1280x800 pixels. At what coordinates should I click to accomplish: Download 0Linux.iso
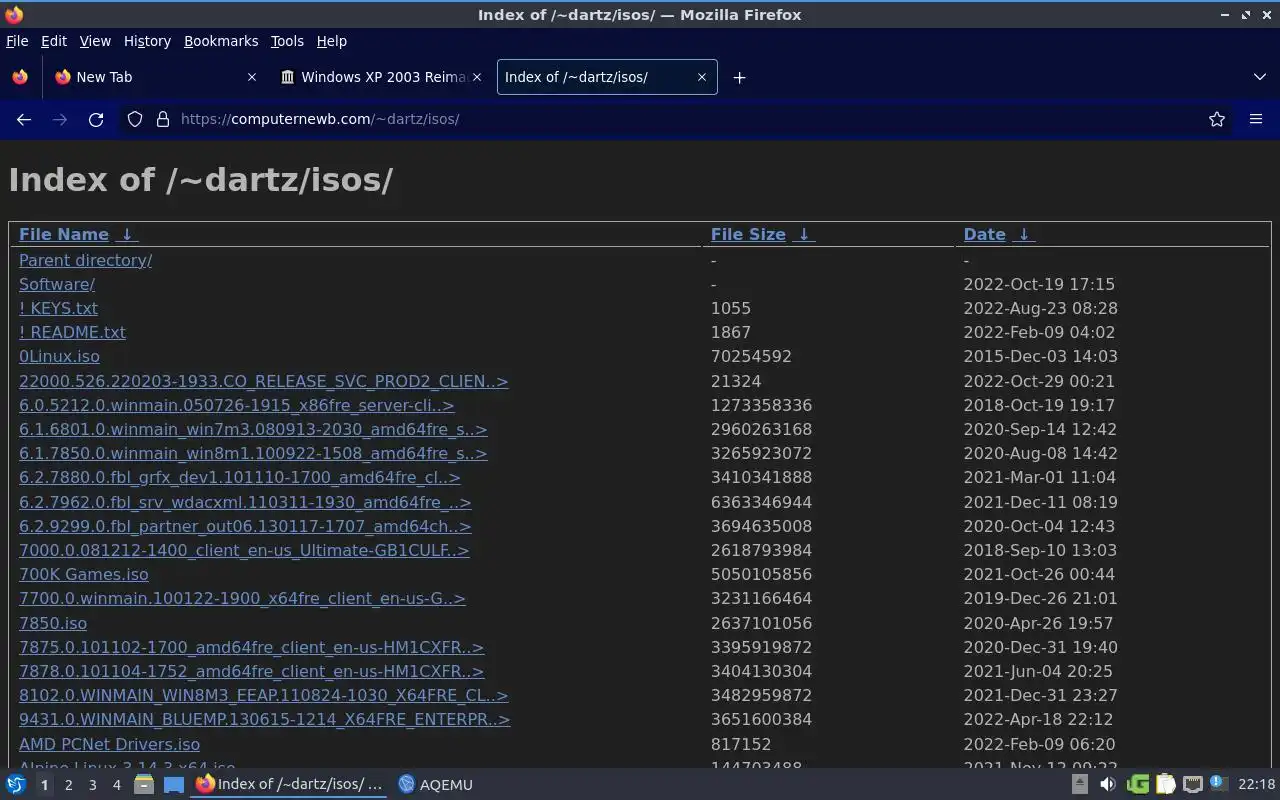[x=59, y=356]
